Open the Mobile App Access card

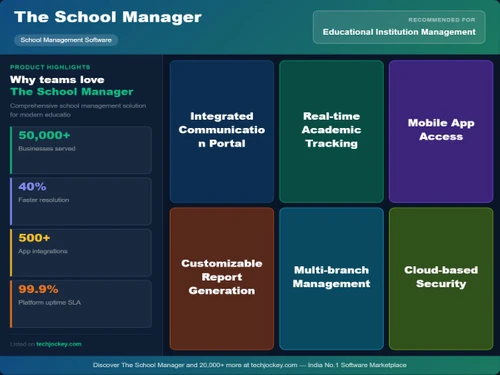pyautogui.click(x=441, y=131)
